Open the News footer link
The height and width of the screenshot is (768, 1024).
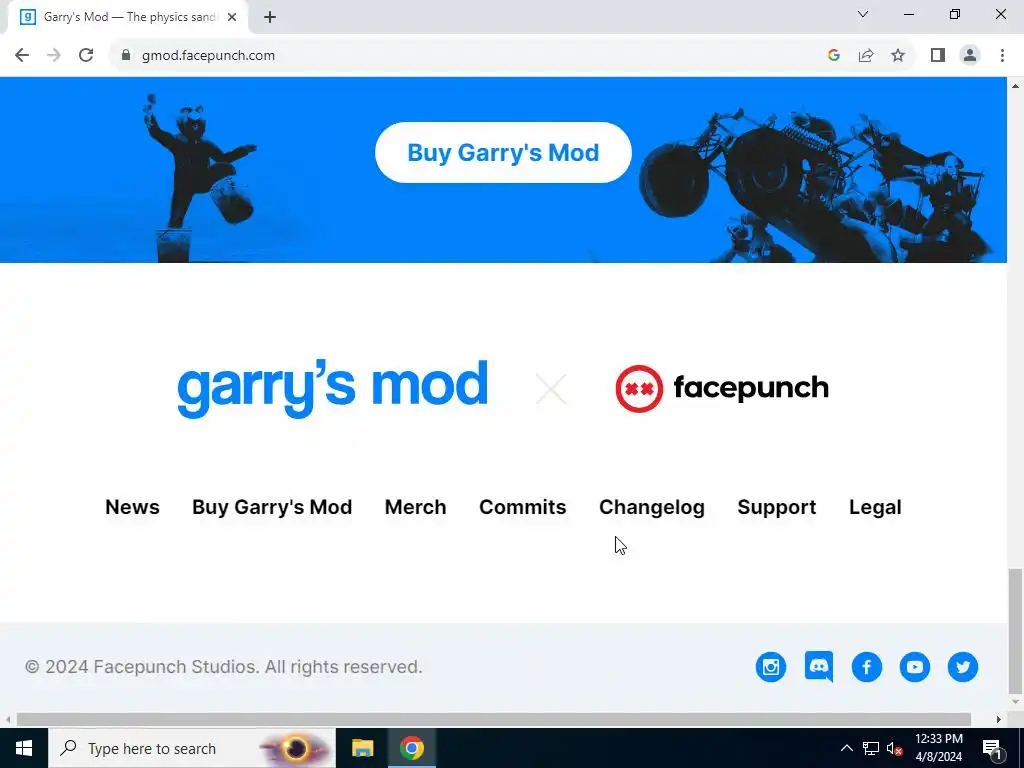(133, 507)
